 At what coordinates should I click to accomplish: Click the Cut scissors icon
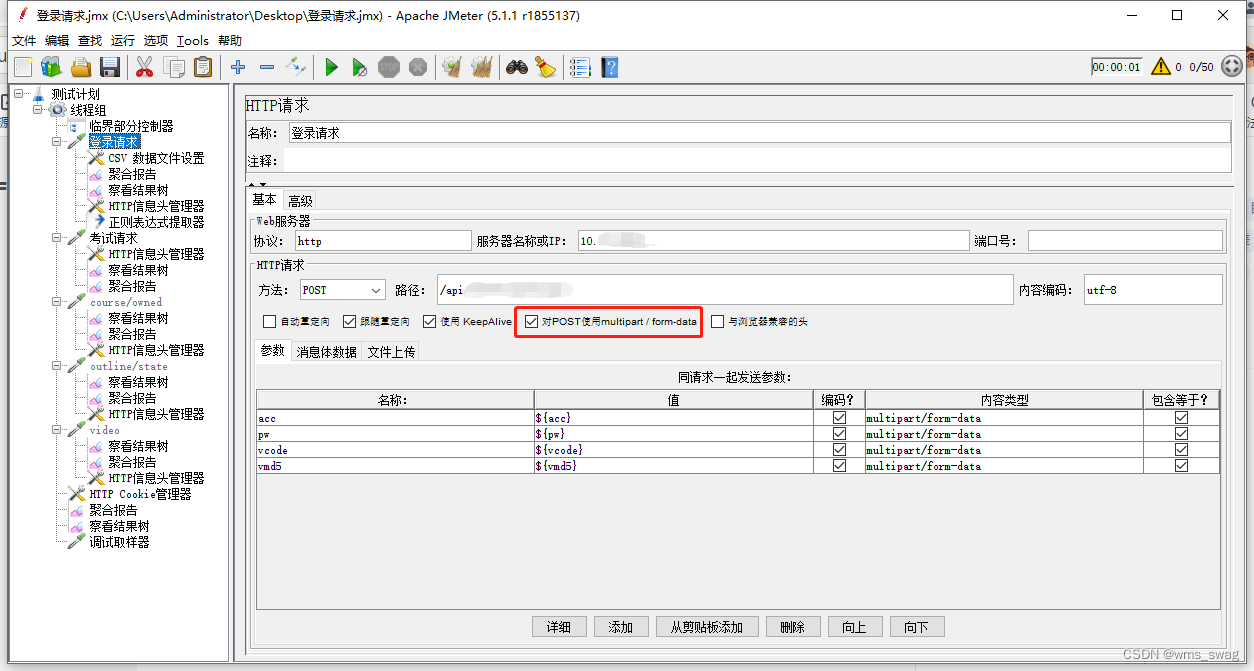point(144,67)
